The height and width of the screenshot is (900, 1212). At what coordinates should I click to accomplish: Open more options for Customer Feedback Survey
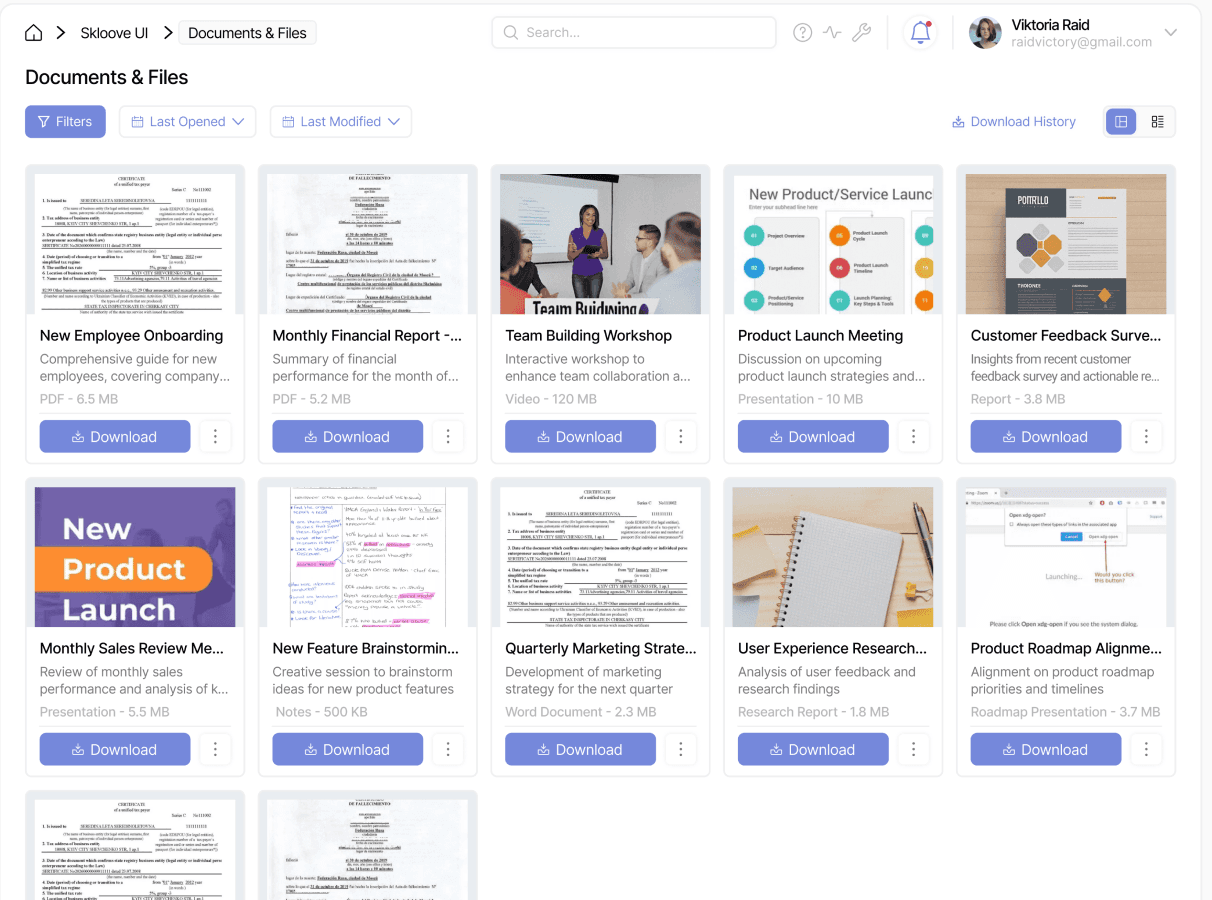1146,437
